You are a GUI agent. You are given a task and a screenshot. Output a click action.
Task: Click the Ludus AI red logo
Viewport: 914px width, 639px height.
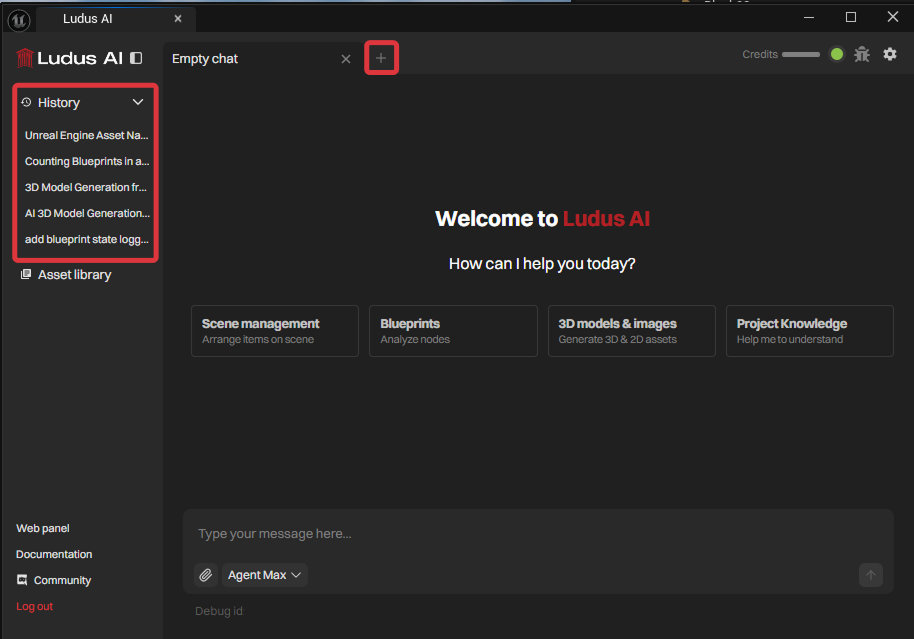pos(24,58)
